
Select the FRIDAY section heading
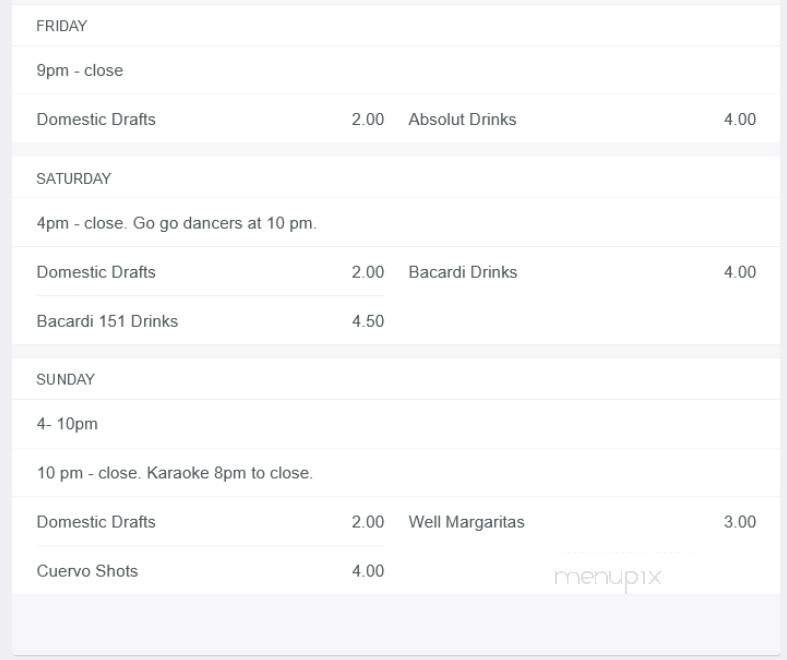pos(62,26)
